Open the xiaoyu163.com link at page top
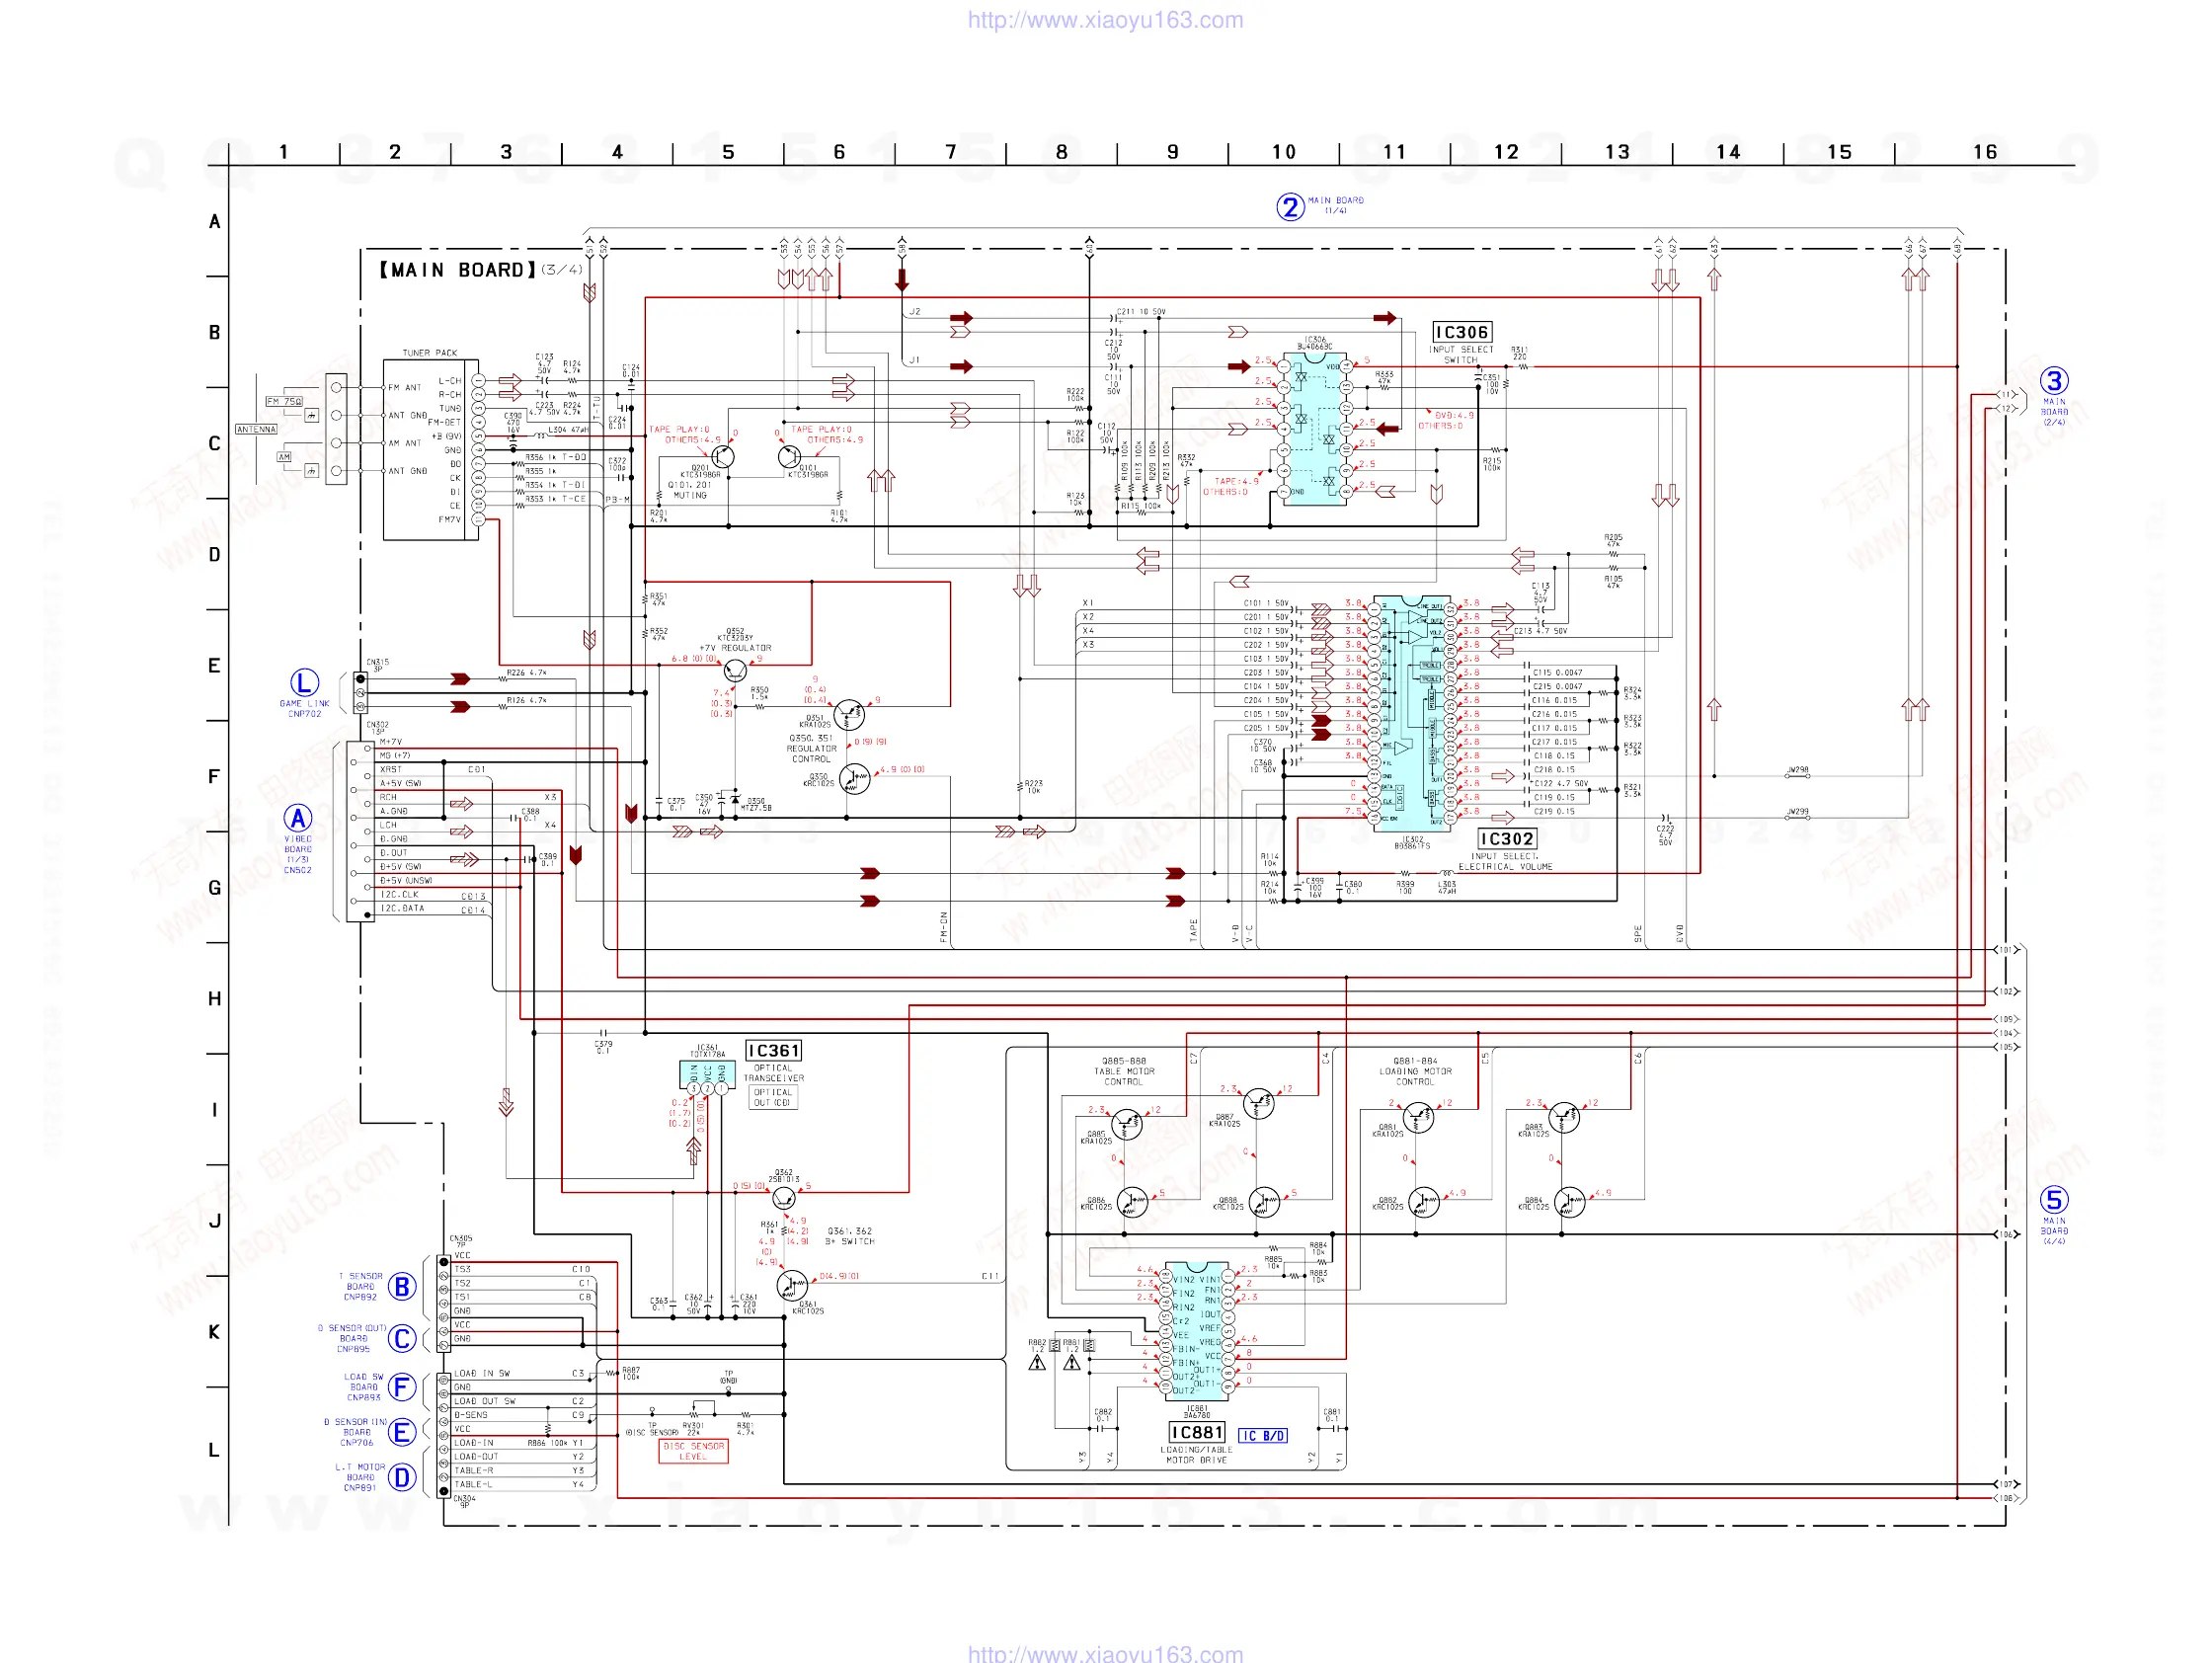2212x1663 pixels. pyautogui.click(x=1105, y=20)
